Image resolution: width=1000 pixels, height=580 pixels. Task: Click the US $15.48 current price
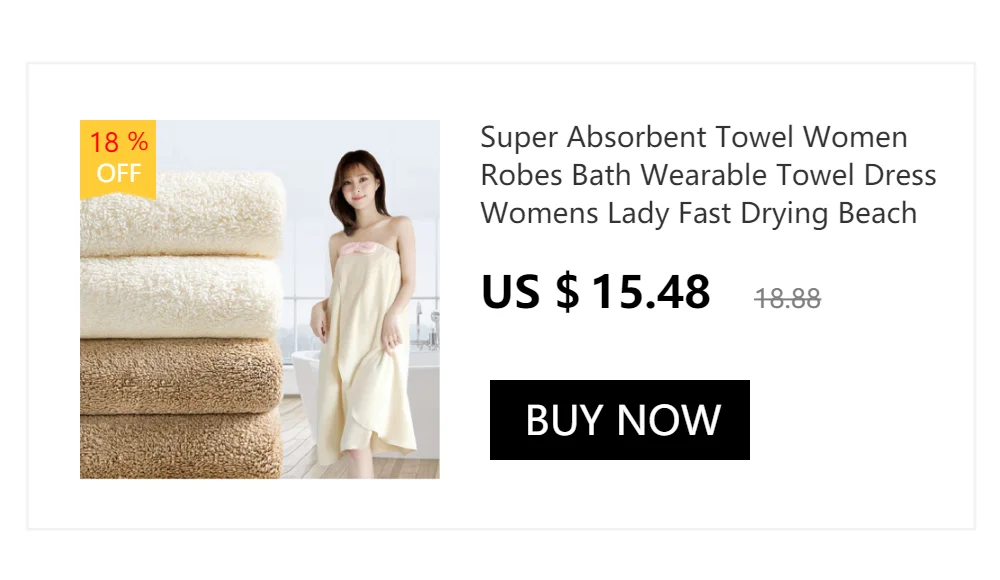pos(596,292)
